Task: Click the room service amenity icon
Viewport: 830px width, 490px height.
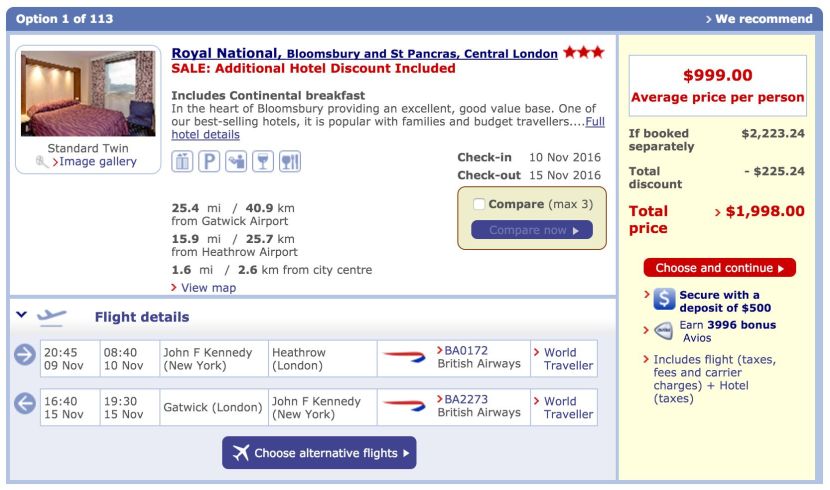Action: [x=236, y=161]
